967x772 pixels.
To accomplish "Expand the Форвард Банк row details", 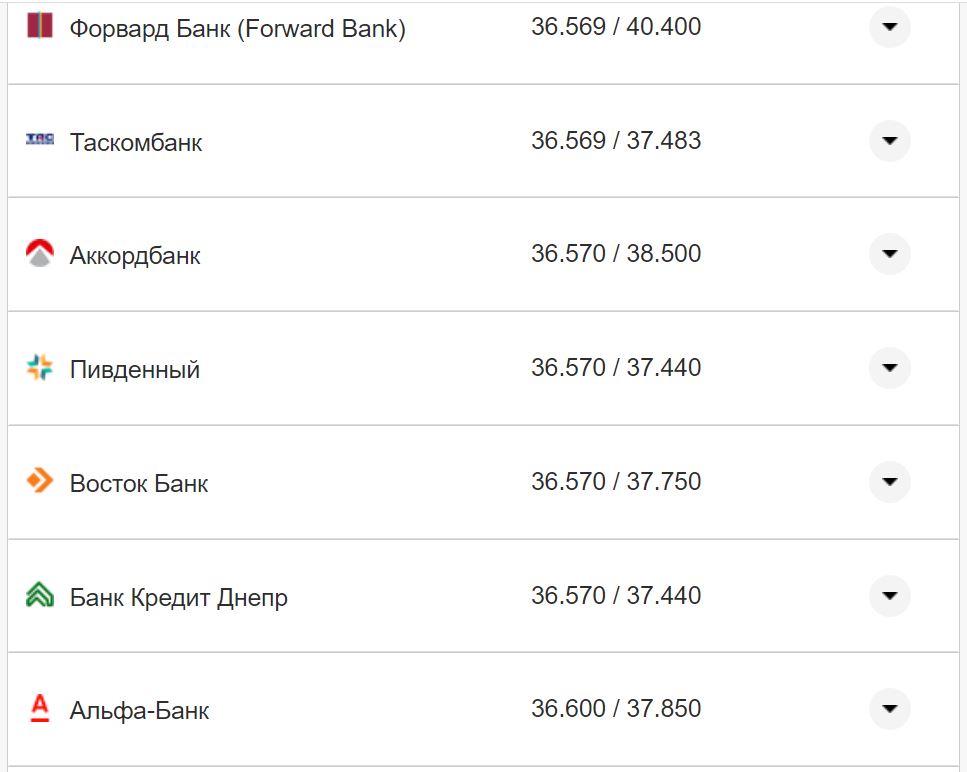I will (x=889, y=27).
